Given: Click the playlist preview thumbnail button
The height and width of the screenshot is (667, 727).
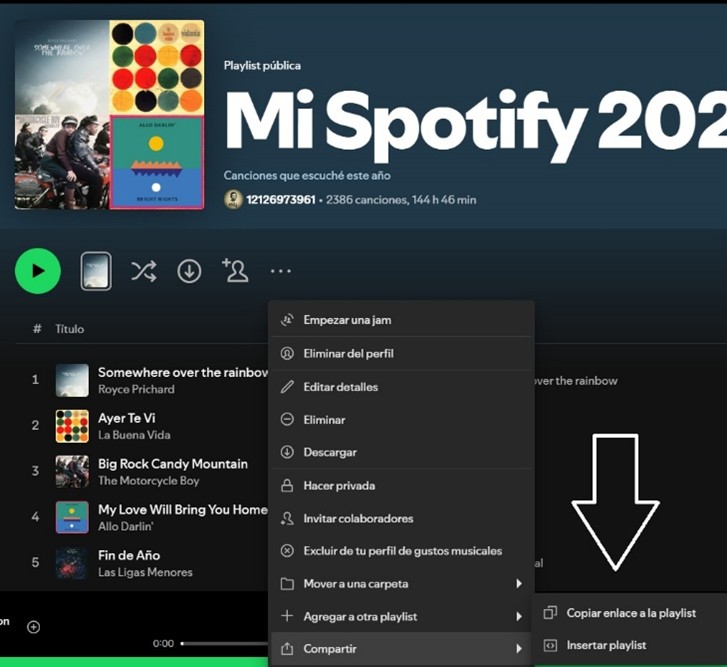Looking at the screenshot, I should pos(96,271).
